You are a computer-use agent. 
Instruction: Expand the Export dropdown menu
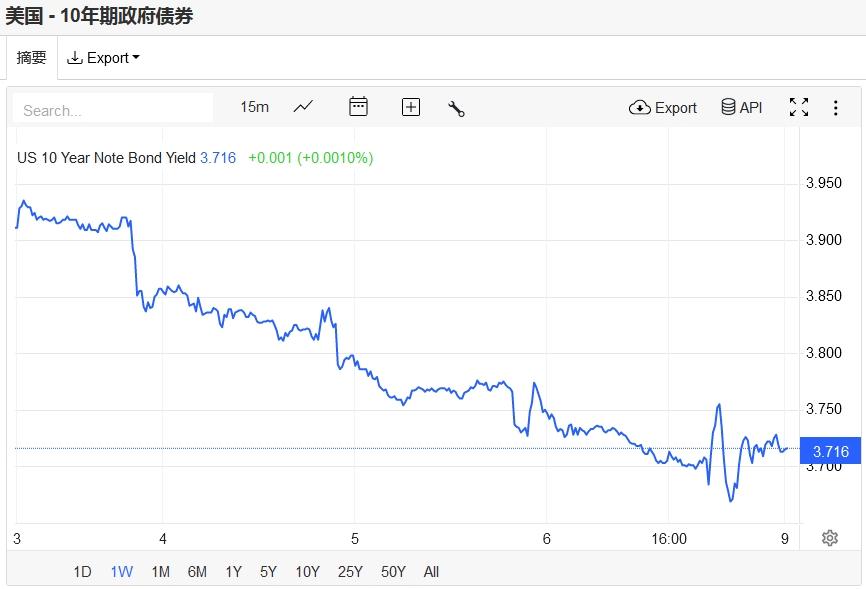(x=103, y=58)
